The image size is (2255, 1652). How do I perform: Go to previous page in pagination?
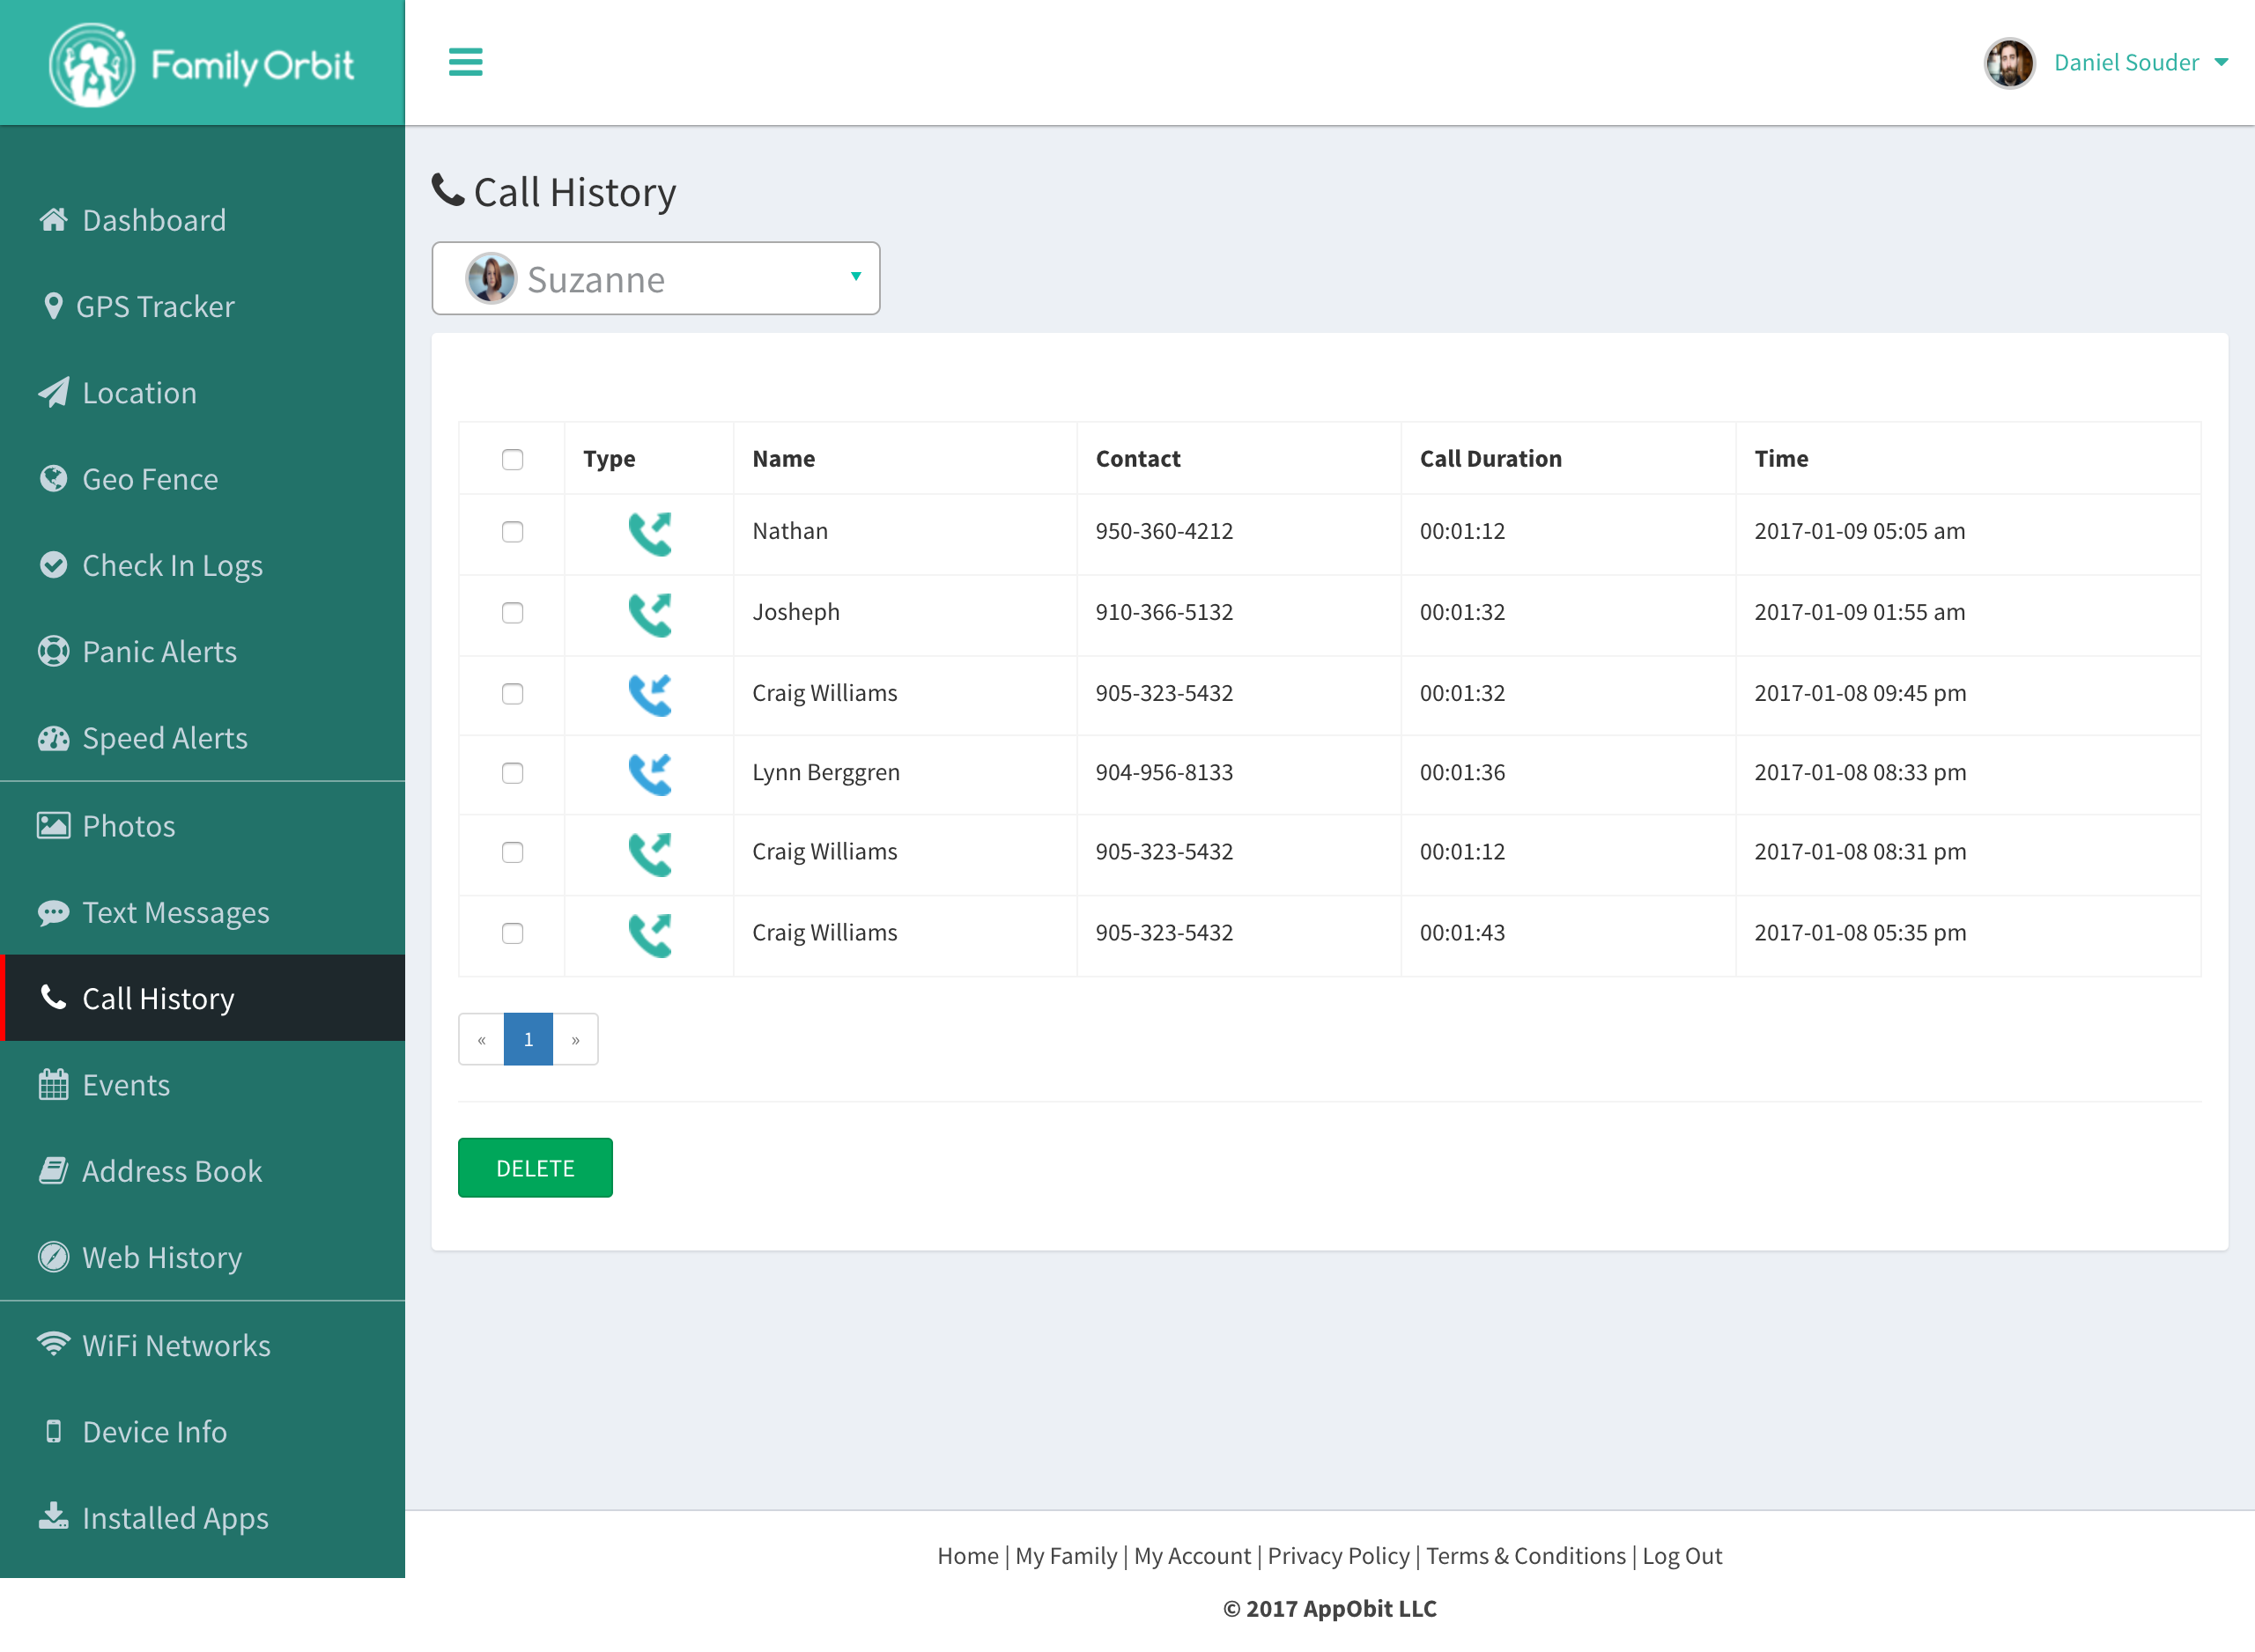point(481,1039)
